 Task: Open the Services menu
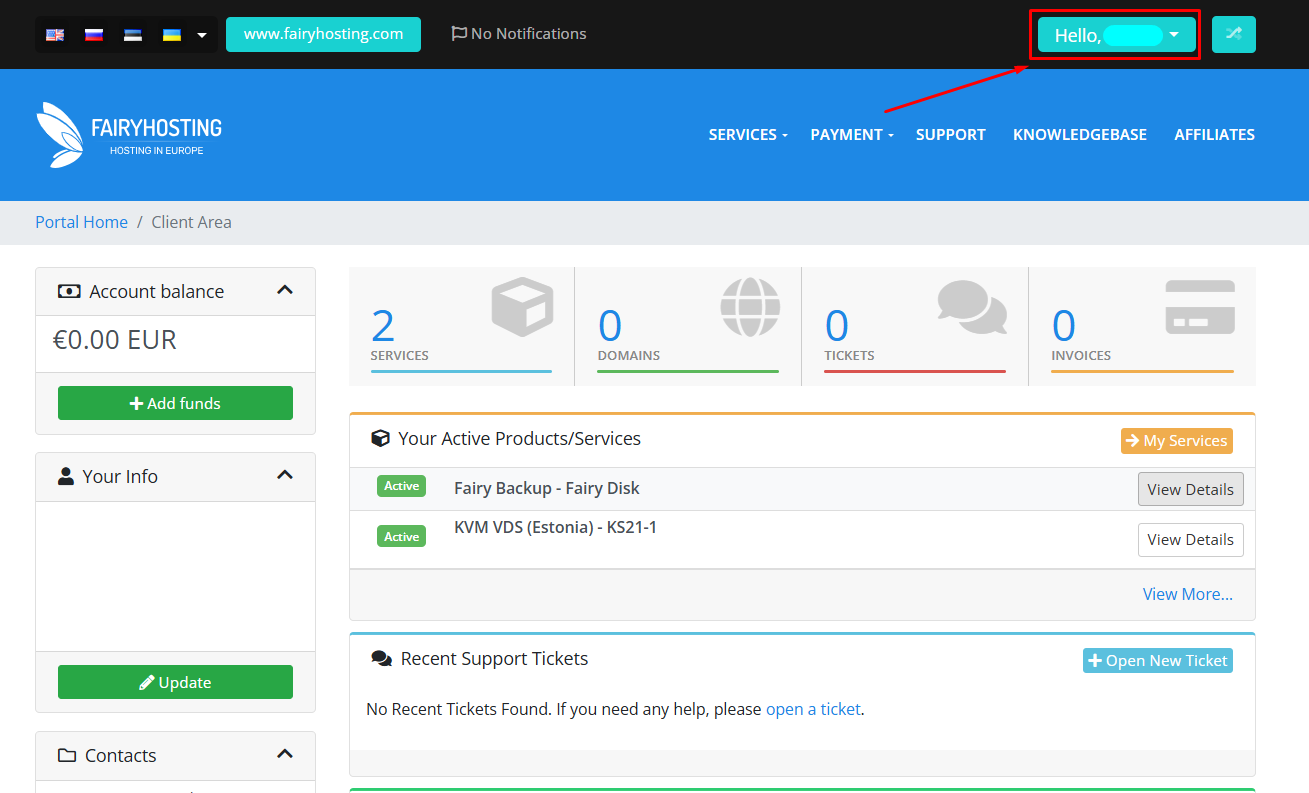(x=748, y=134)
